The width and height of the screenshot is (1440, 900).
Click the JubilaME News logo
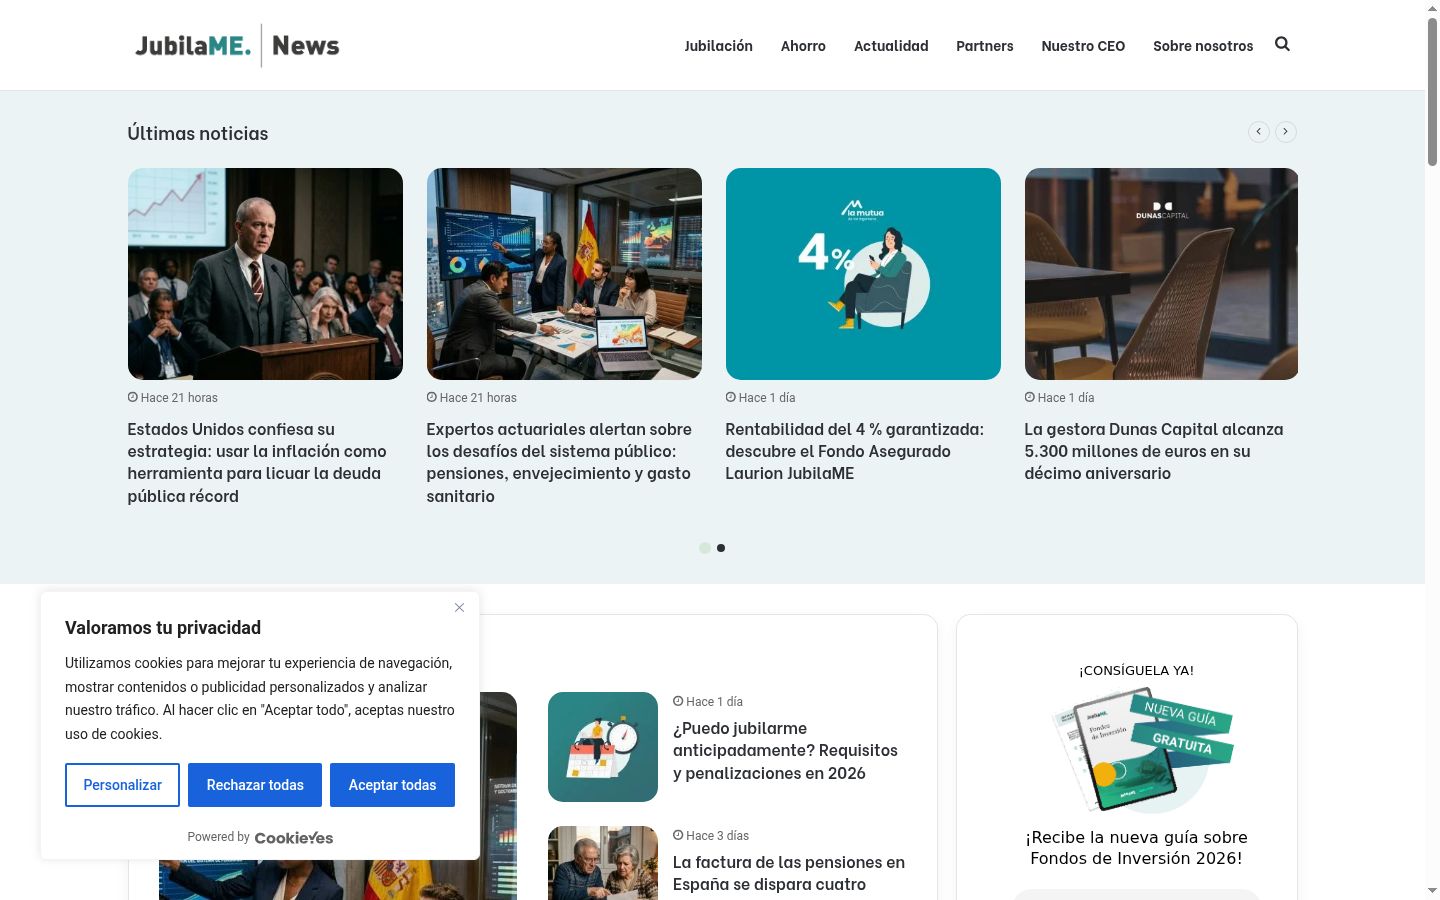point(237,45)
